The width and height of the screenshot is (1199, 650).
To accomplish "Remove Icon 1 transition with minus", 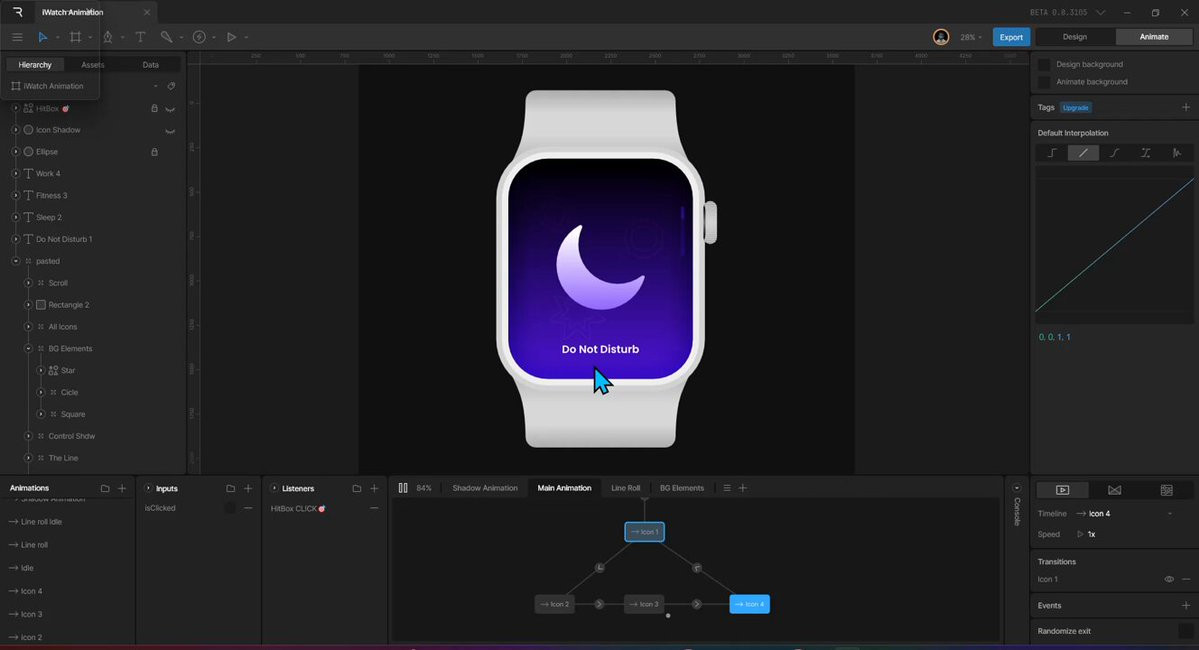I will tap(1186, 580).
